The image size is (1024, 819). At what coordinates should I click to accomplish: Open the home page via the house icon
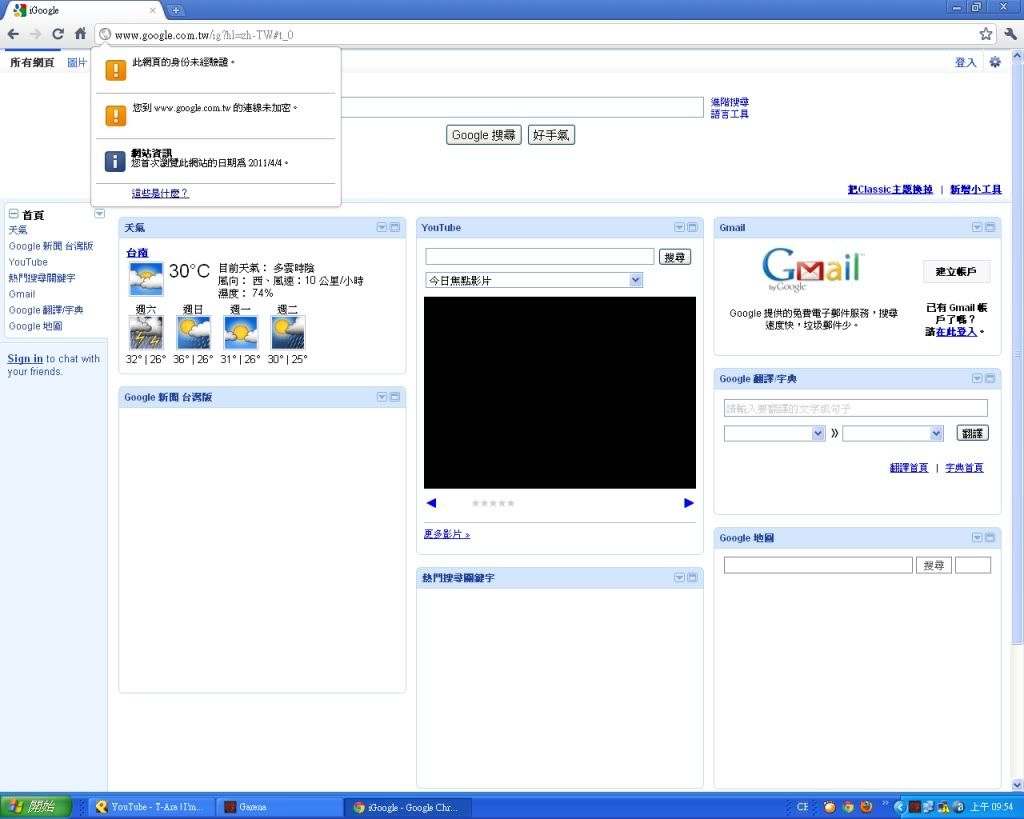click(80, 34)
